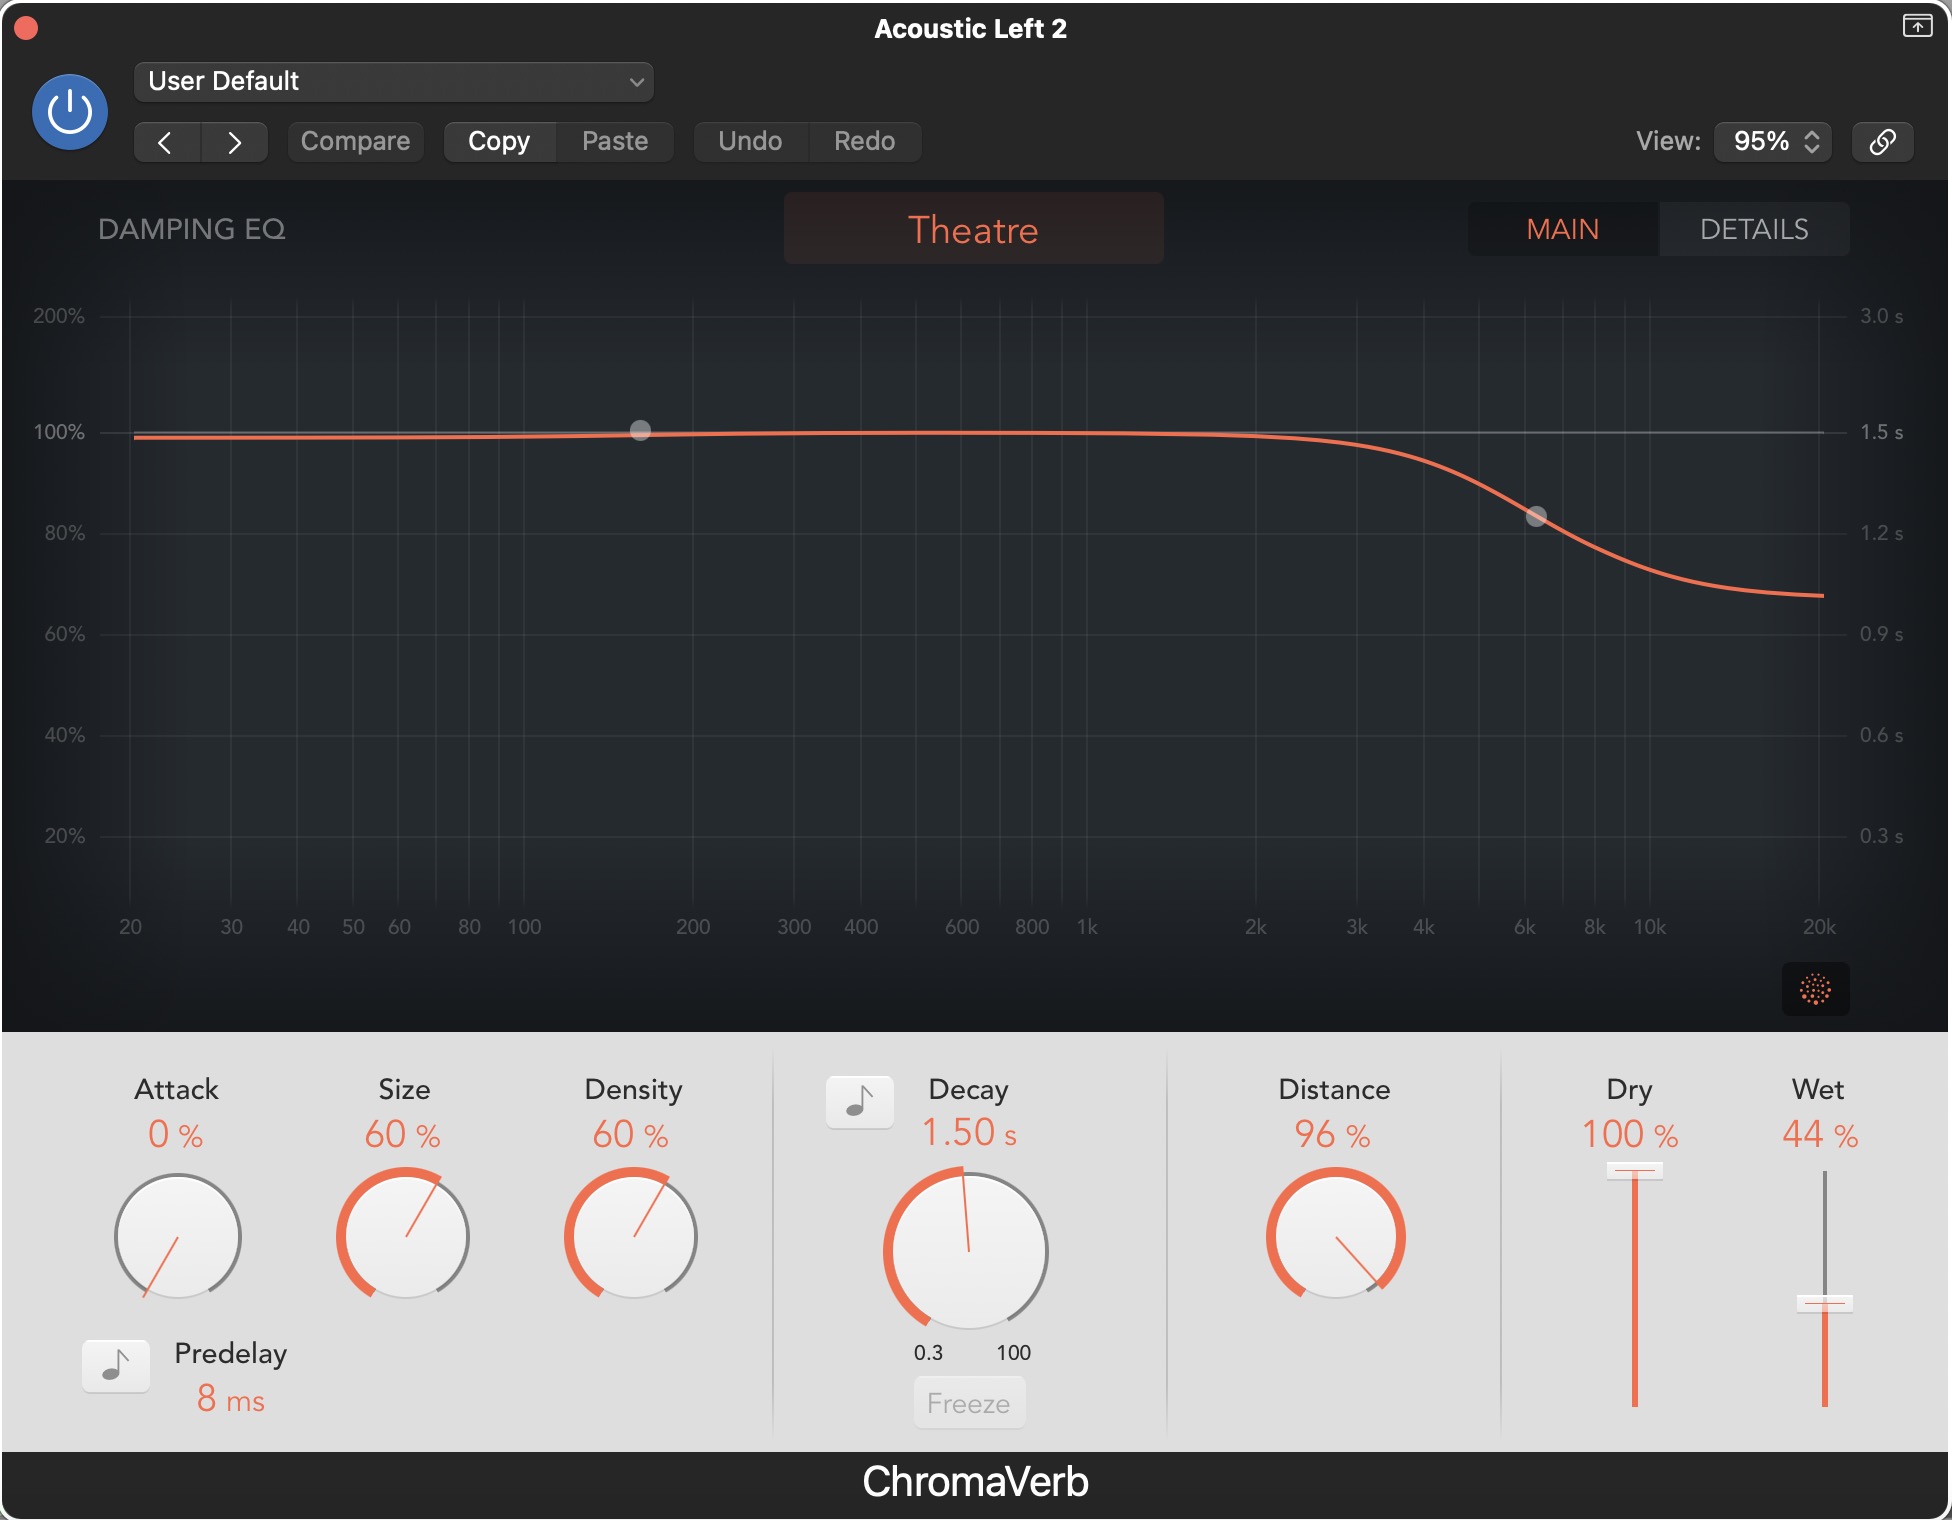The width and height of the screenshot is (1952, 1520).
Task: Click the Predelay 8 ms value
Action: pos(231,1399)
